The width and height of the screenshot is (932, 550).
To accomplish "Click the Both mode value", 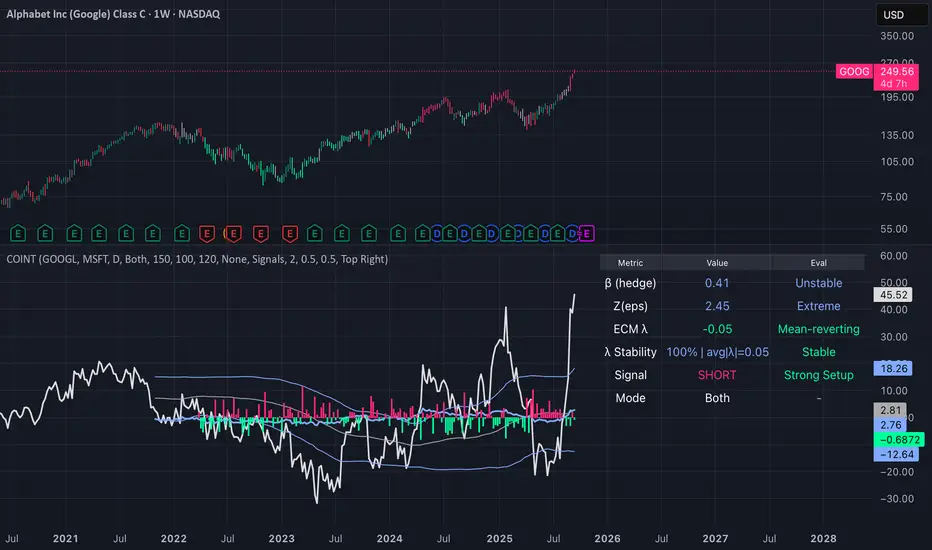I will click(717, 398).
